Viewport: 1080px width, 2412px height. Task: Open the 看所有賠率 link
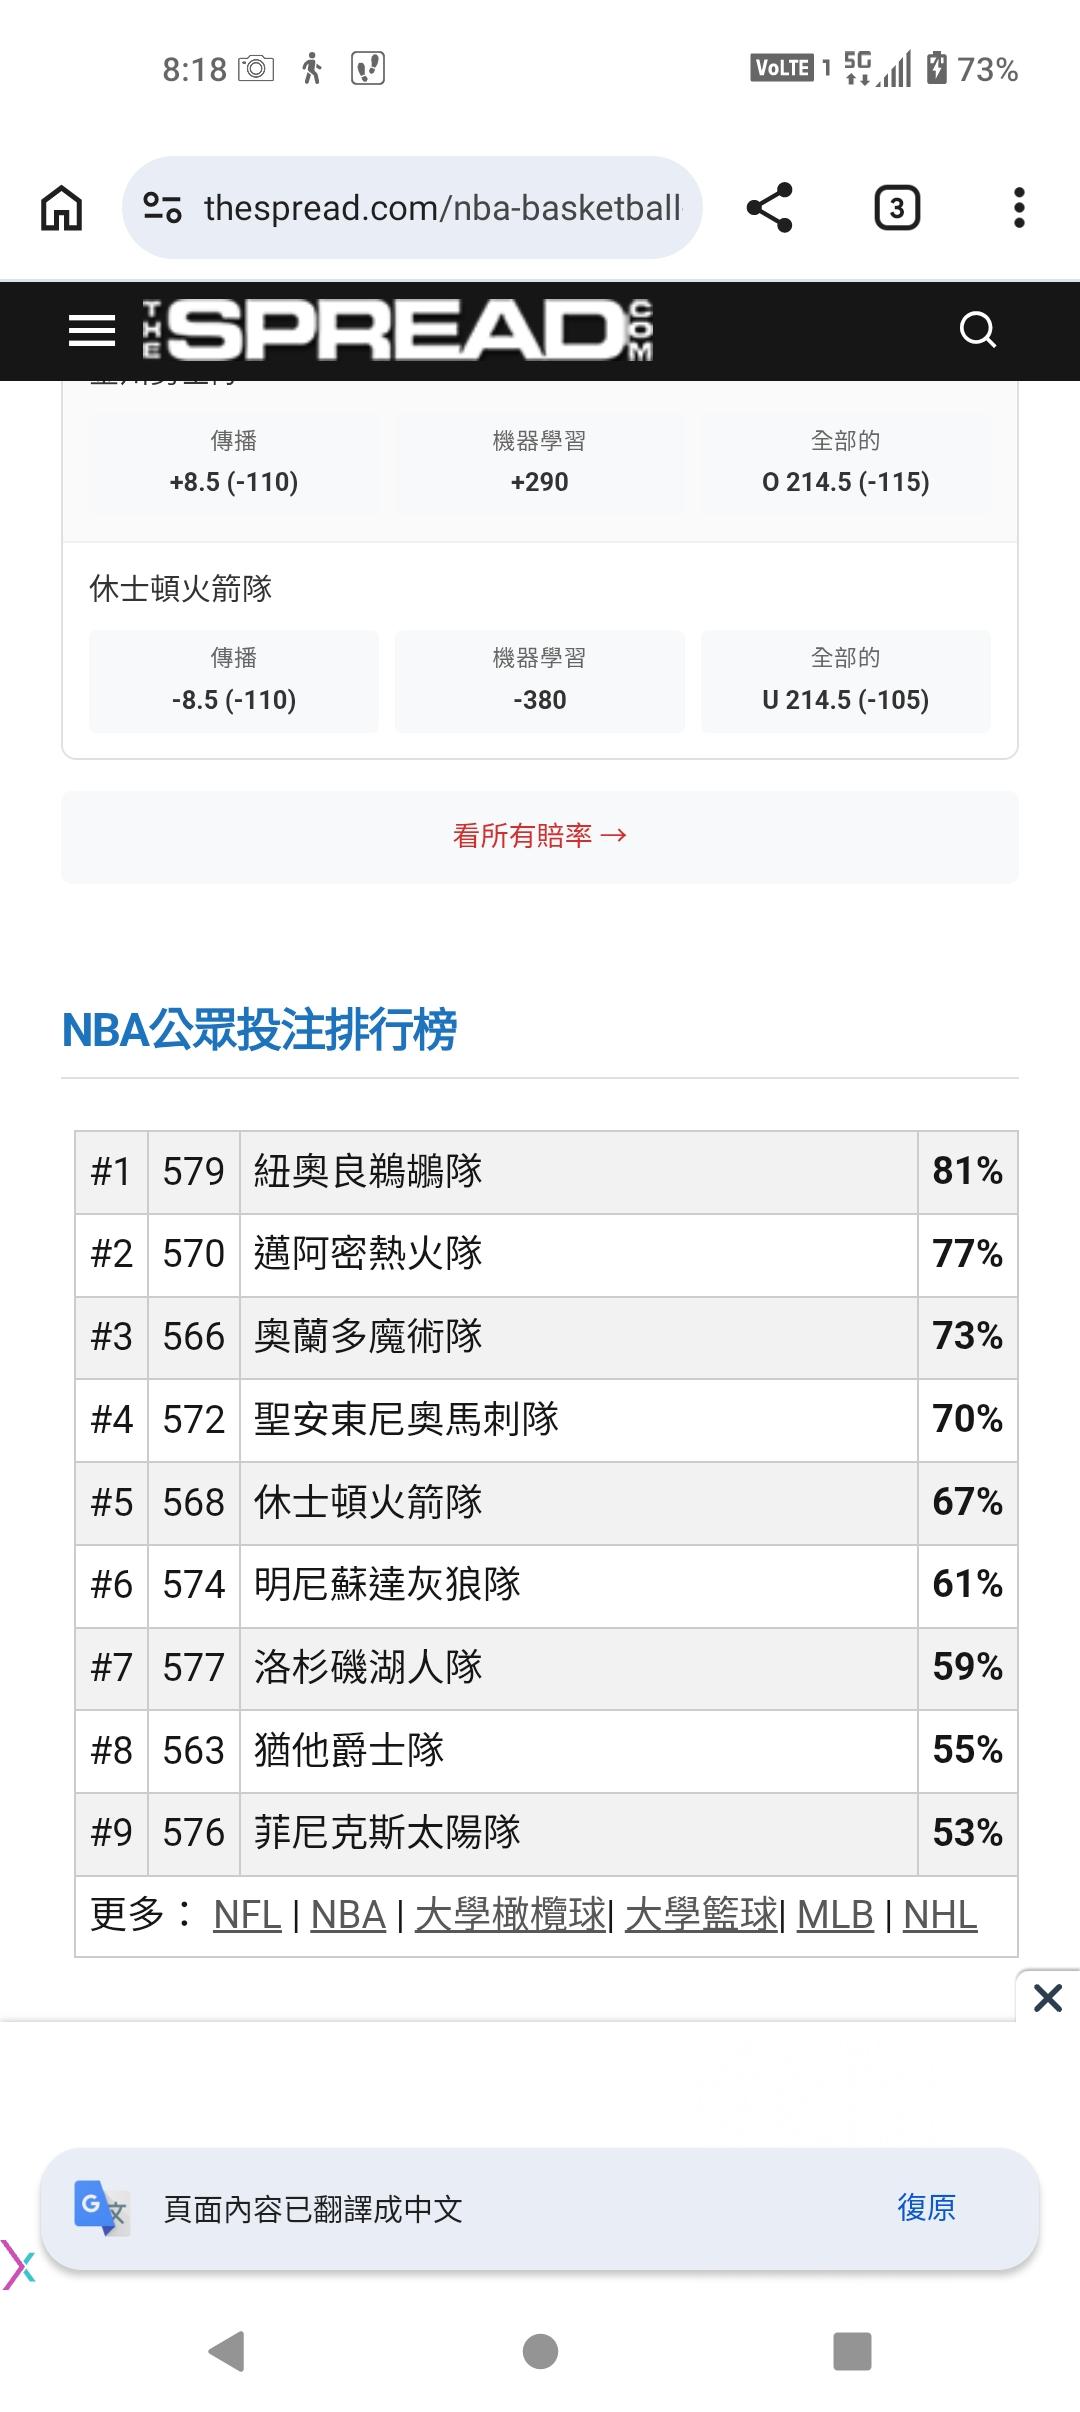coord(540,836)
